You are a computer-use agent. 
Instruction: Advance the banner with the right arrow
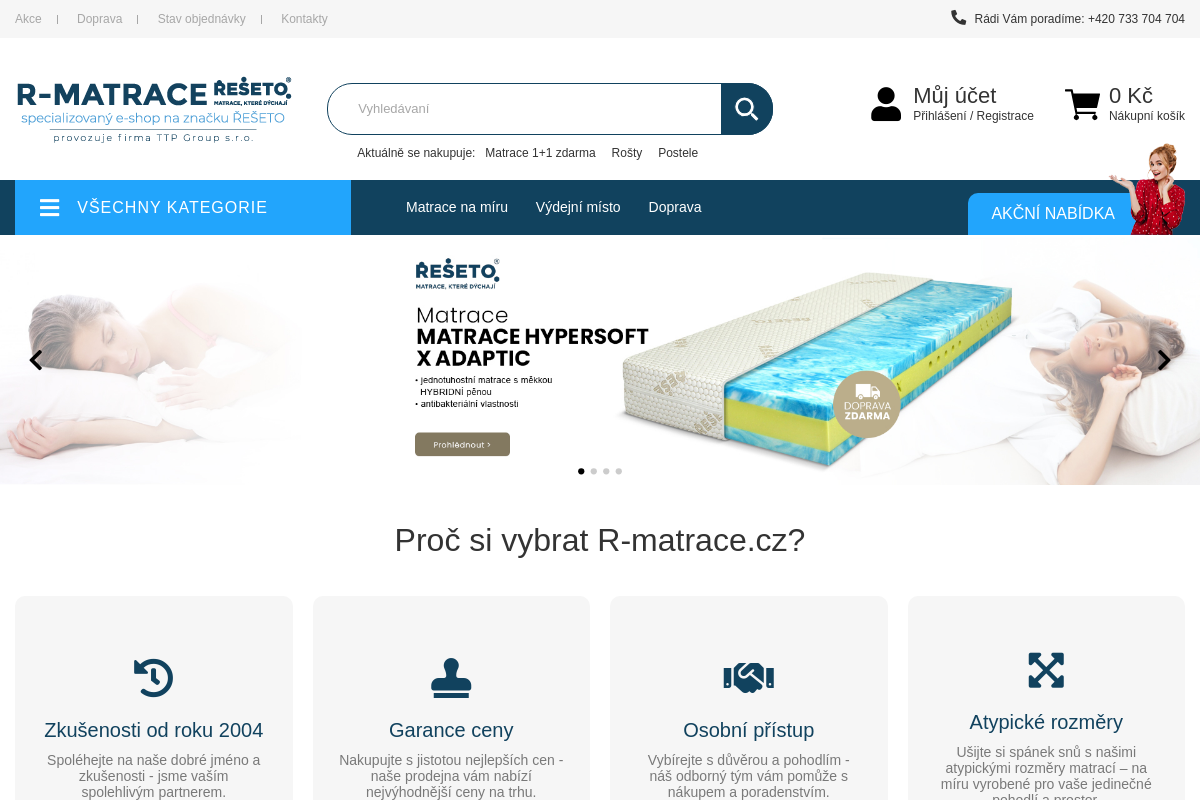click(x=1164, y=360)
